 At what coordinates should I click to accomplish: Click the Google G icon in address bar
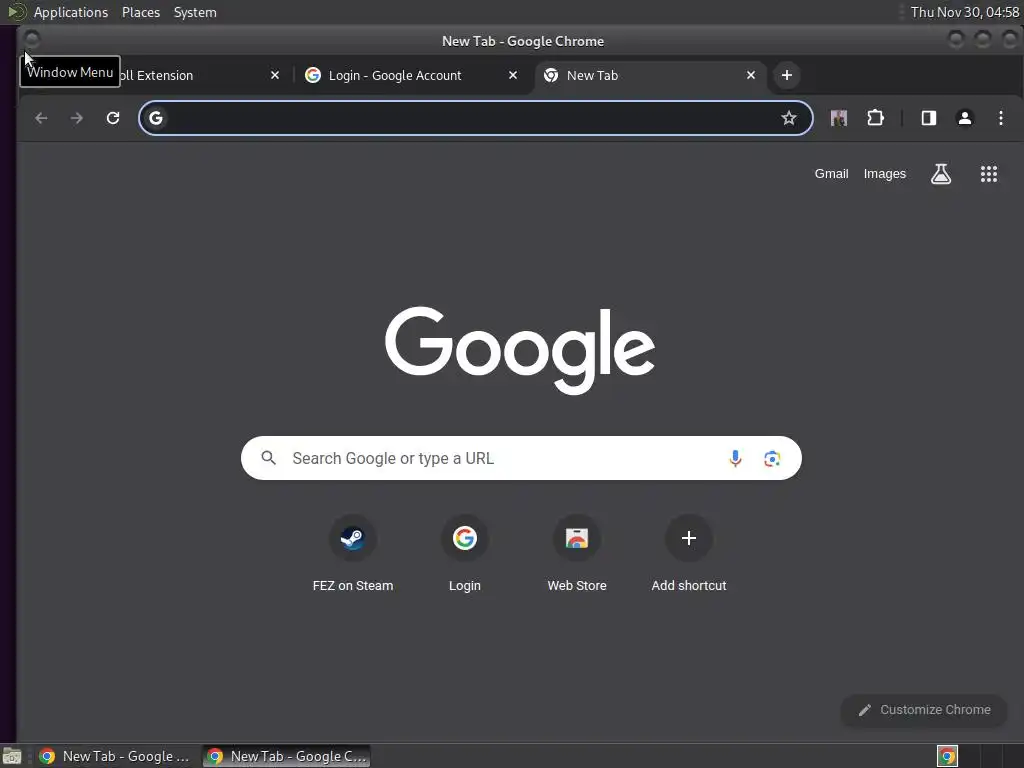(155, 118)
